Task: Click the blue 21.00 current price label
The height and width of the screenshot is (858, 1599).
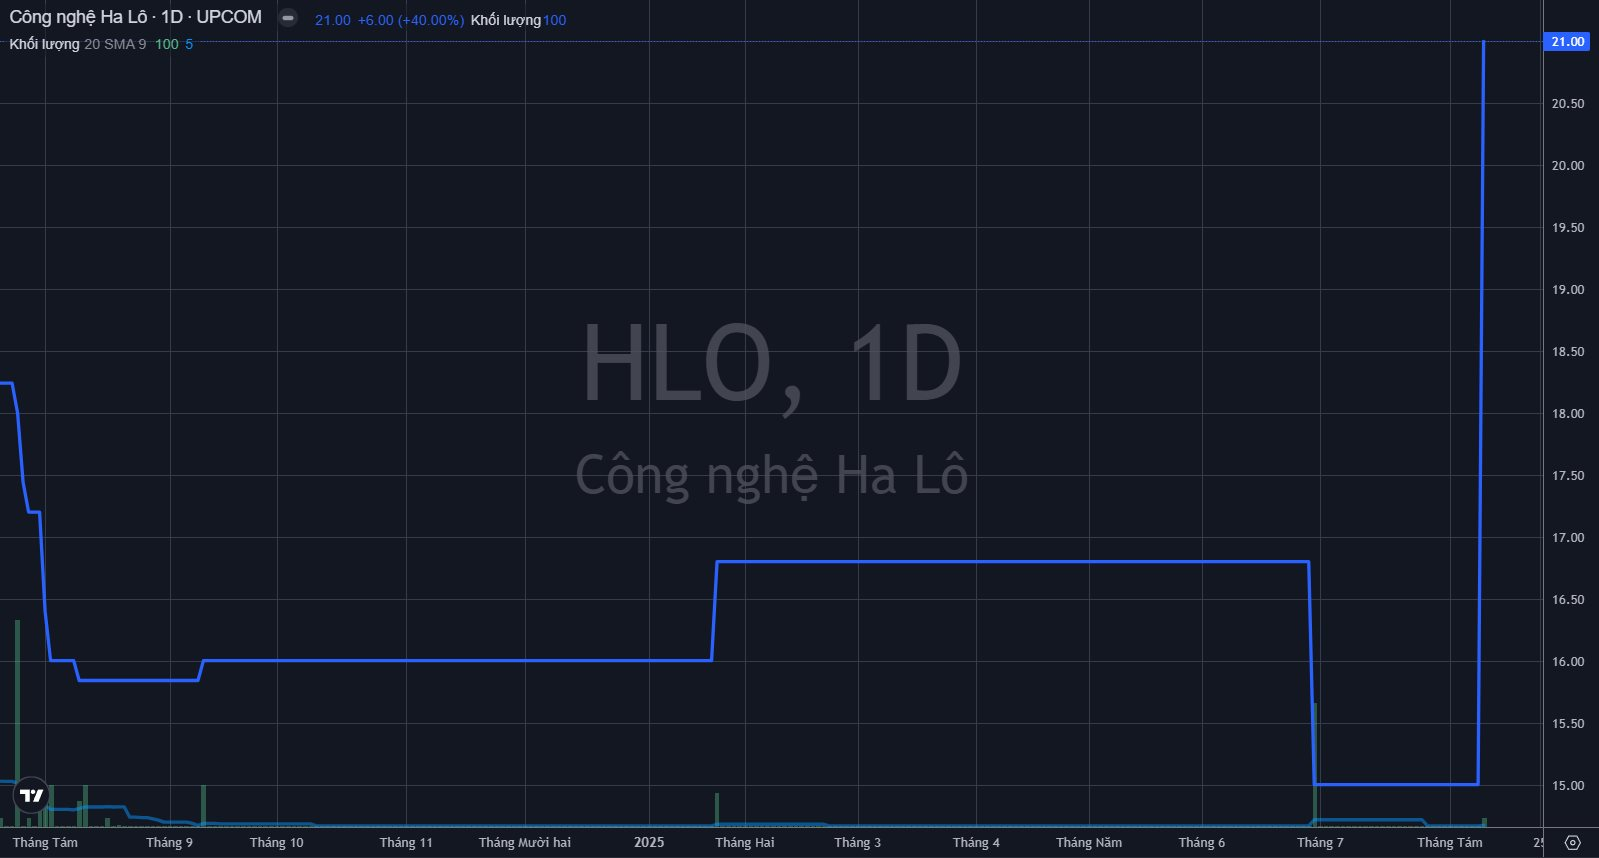Action: [x=1567, y=42]
